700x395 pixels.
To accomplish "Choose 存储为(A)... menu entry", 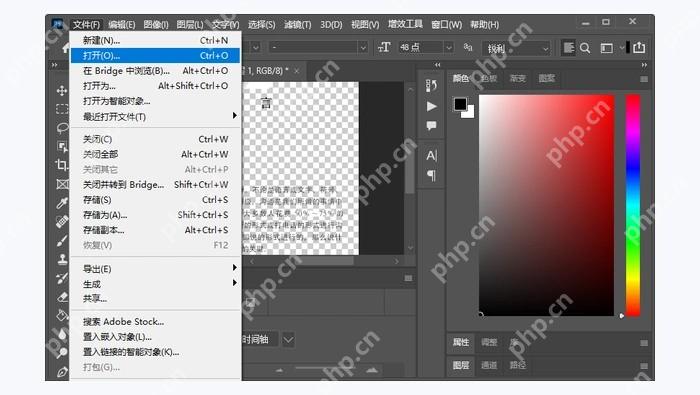I will click(155, 215).
